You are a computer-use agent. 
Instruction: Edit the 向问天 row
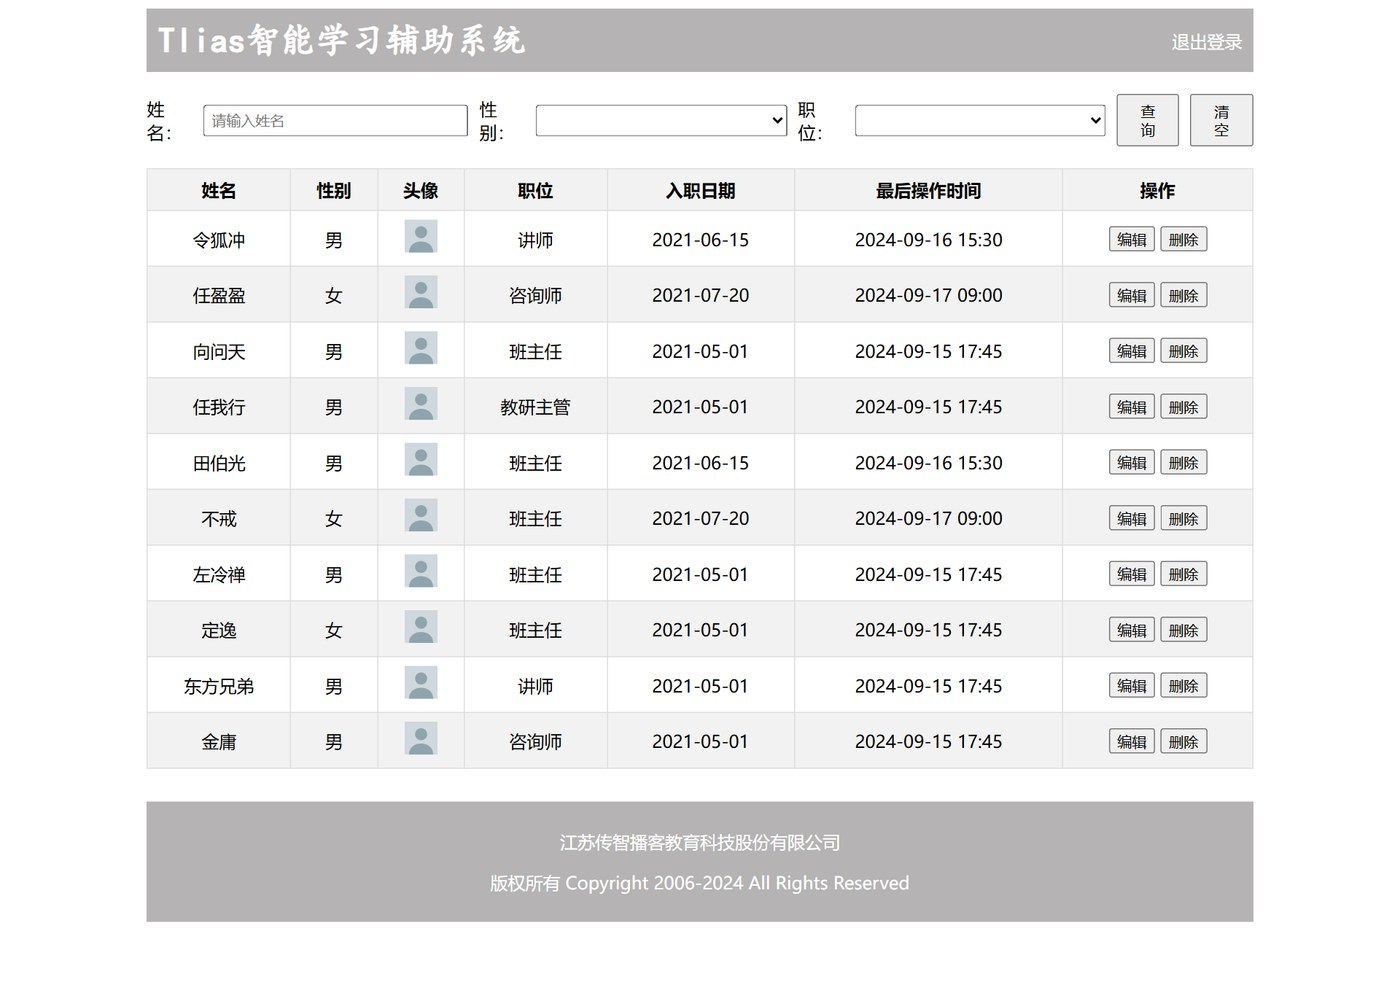1132,351
